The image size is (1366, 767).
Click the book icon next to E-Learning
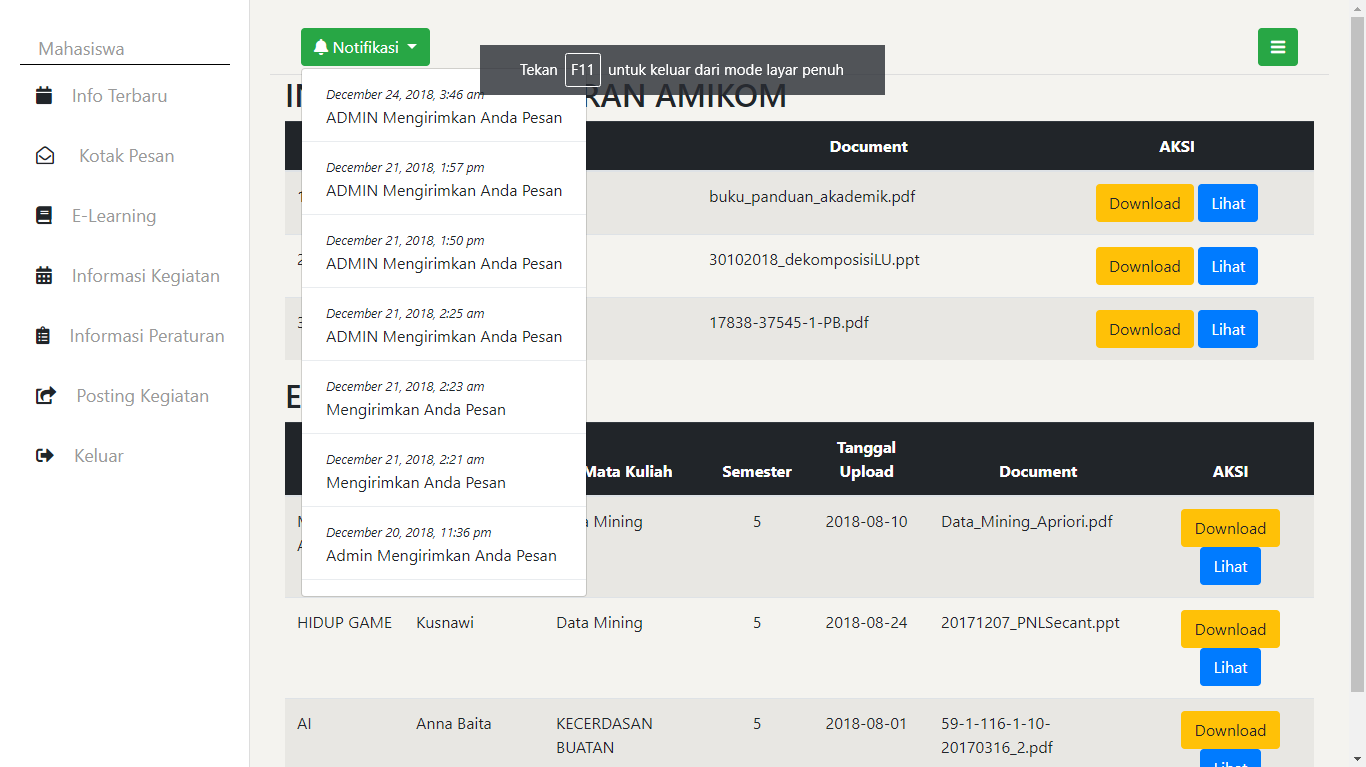(44, 215)
